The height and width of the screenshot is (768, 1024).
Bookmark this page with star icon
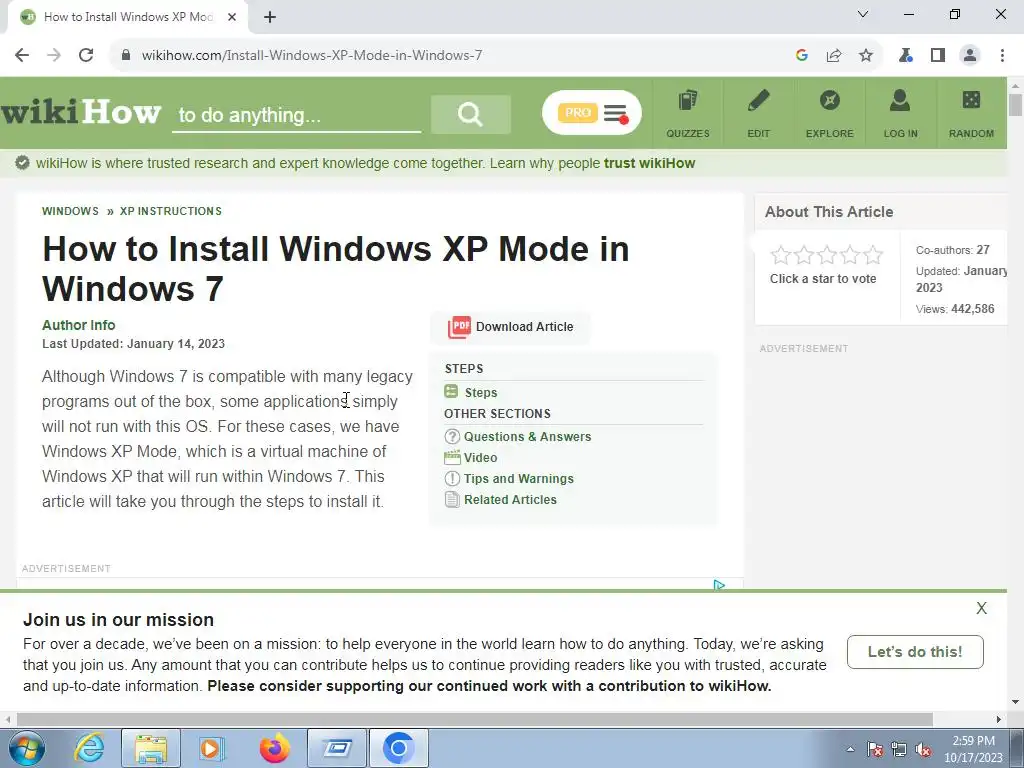866,56
